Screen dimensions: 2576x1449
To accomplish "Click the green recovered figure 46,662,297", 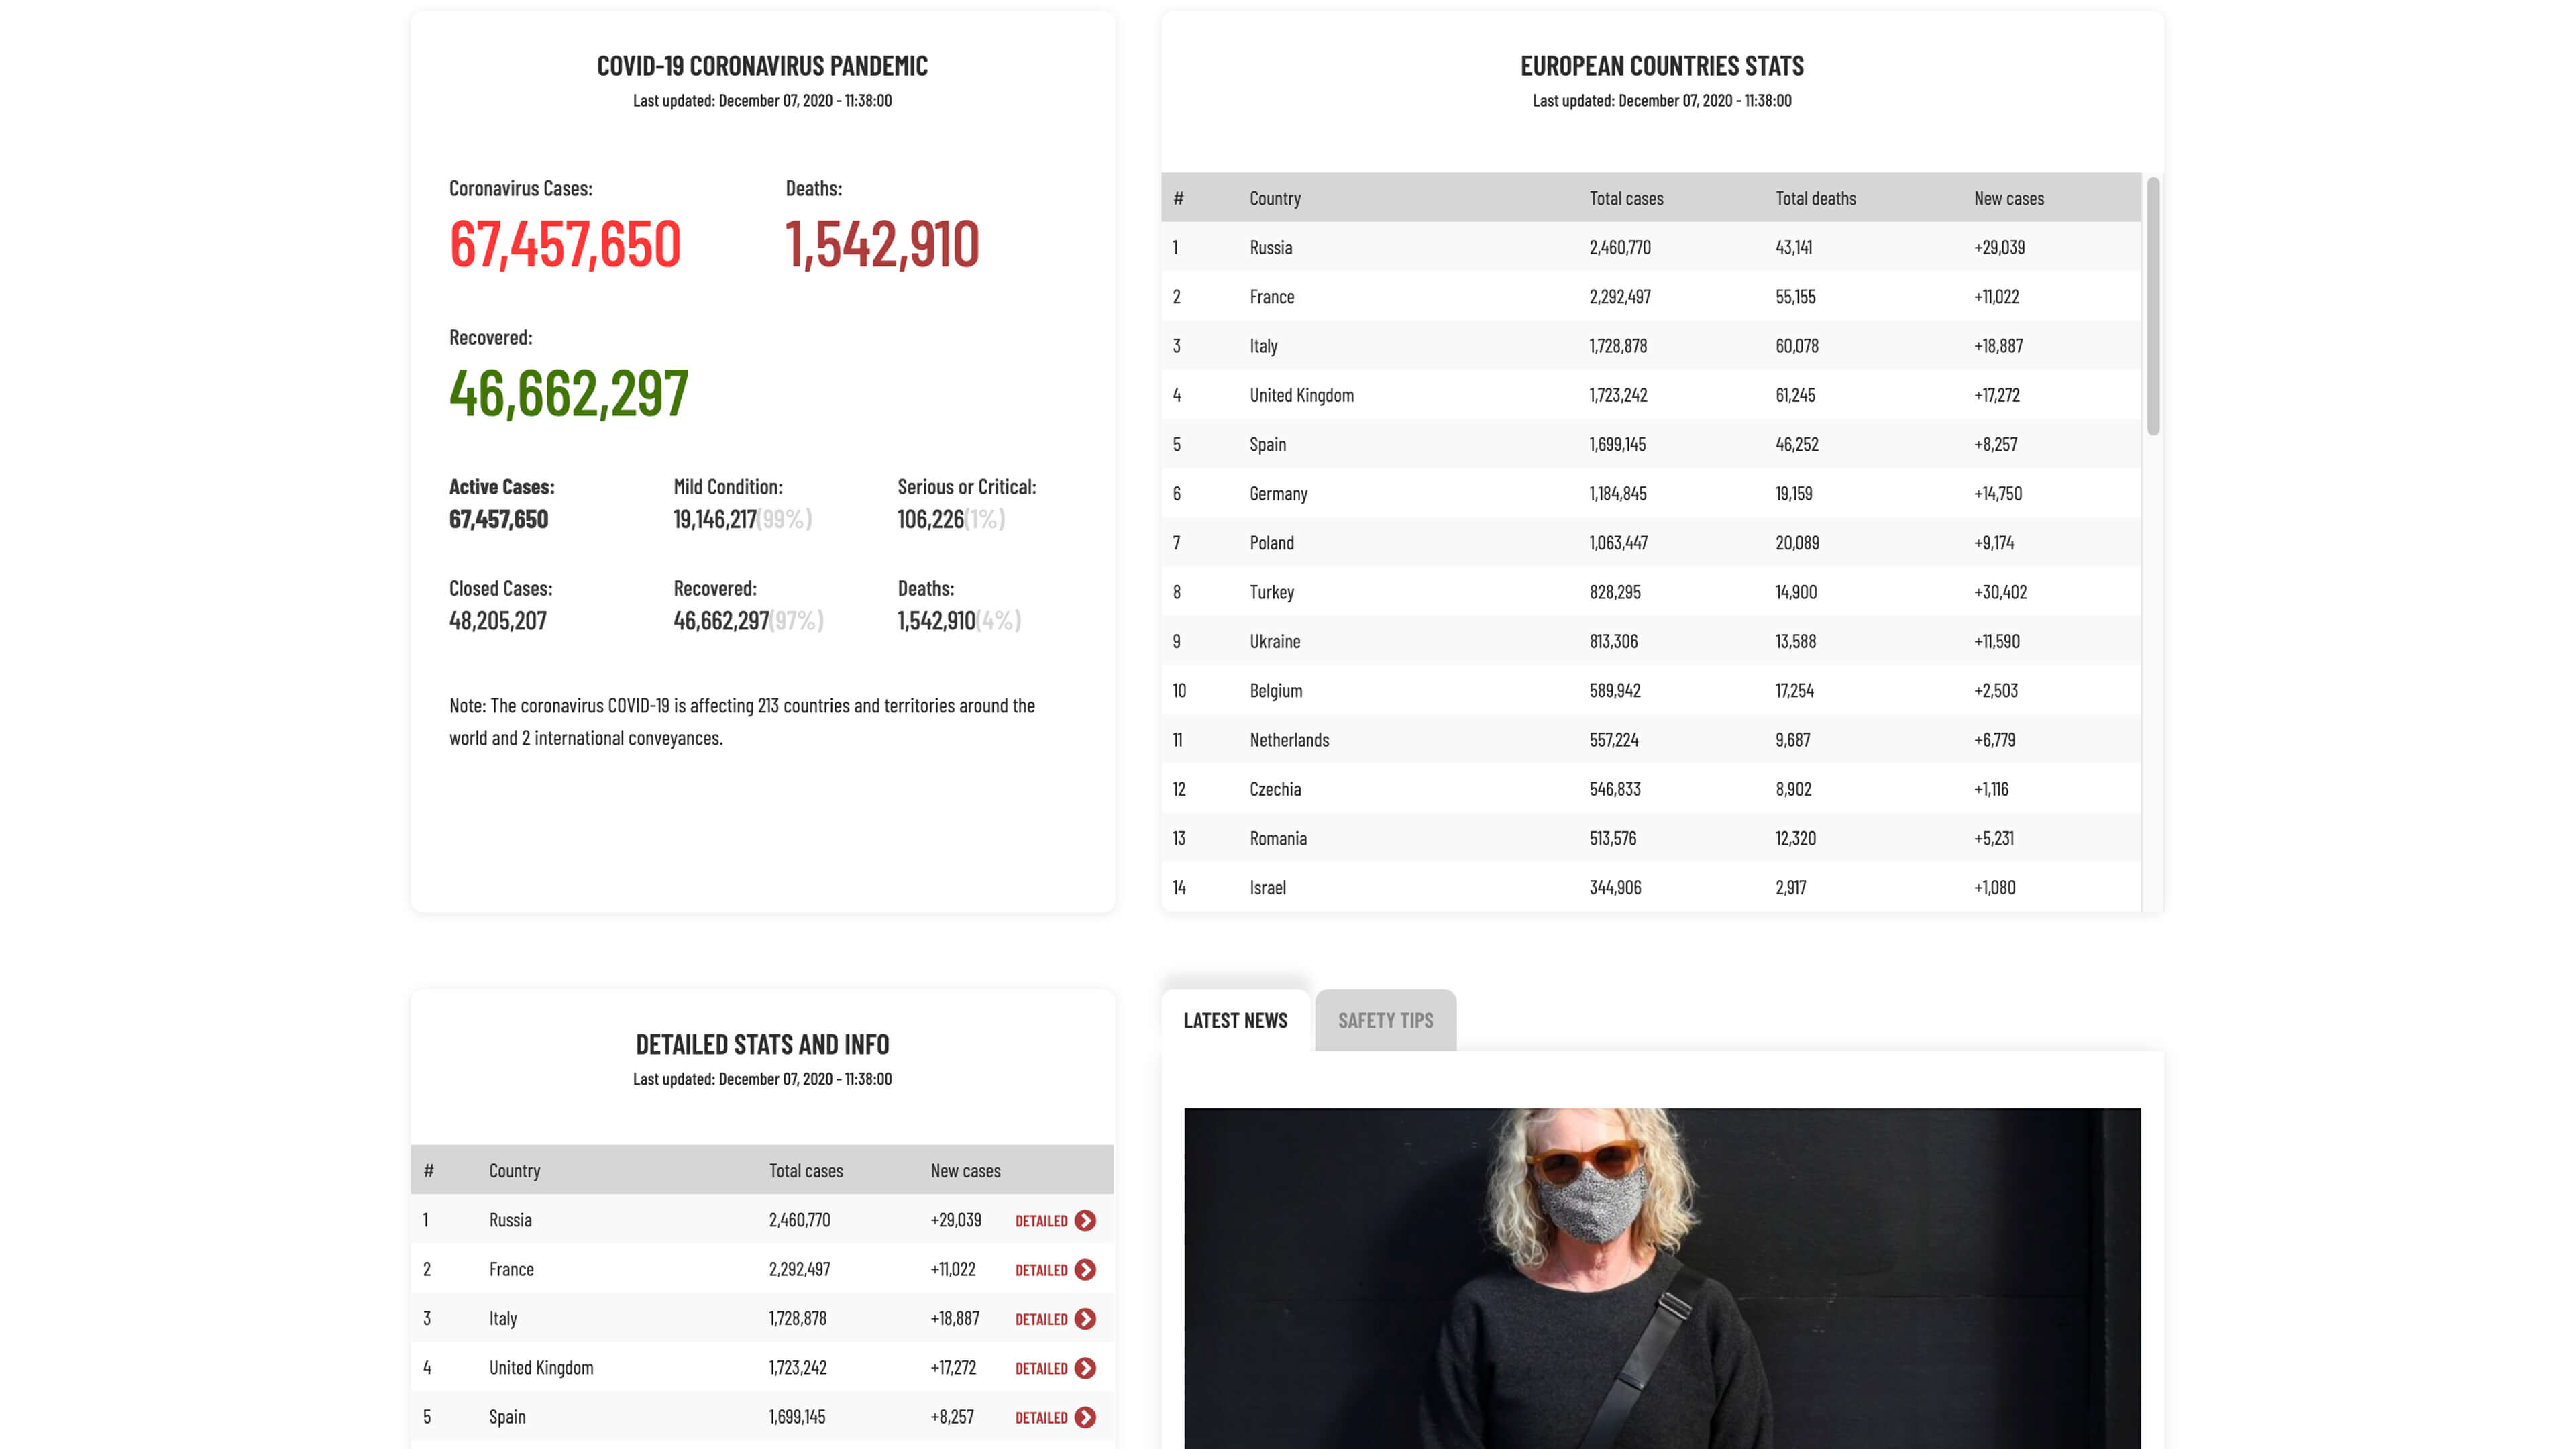I will coord(568,393).
